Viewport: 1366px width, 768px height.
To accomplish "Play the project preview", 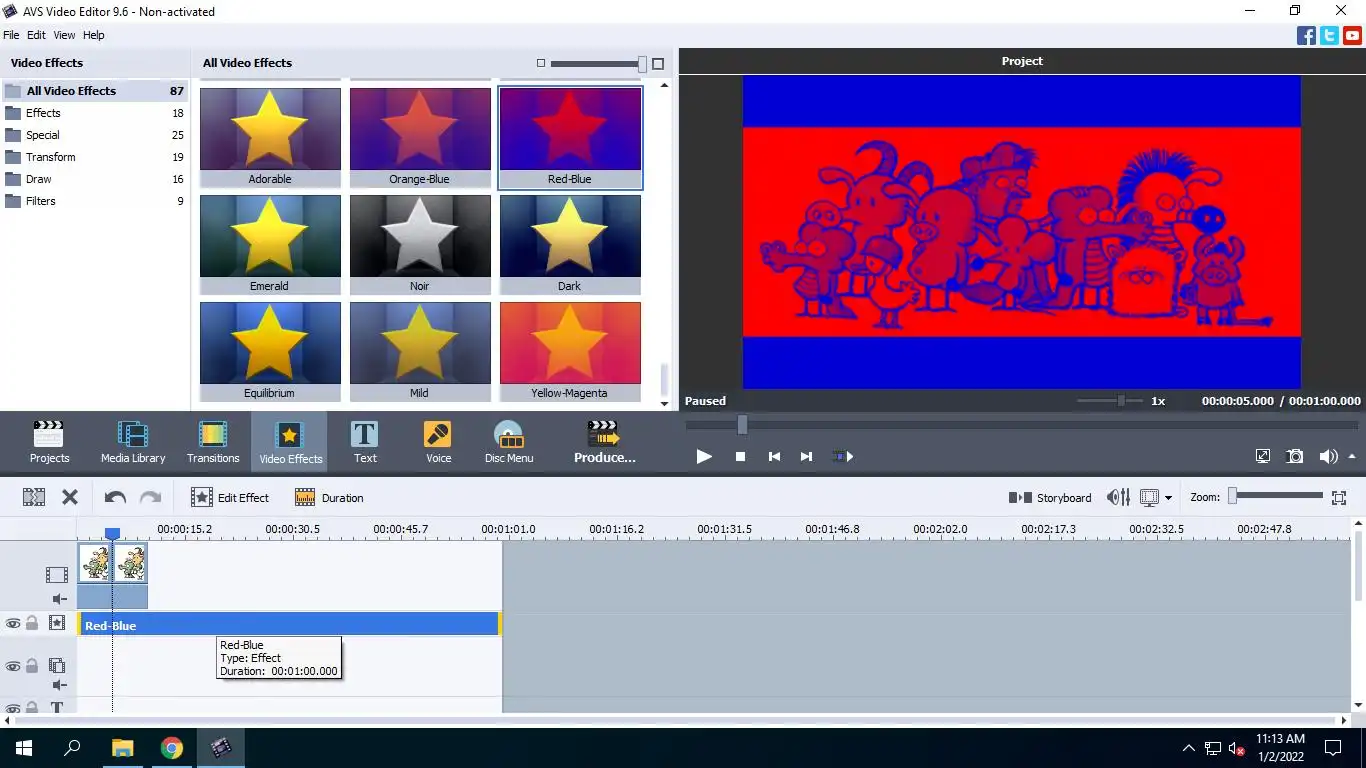I will 704,456.
